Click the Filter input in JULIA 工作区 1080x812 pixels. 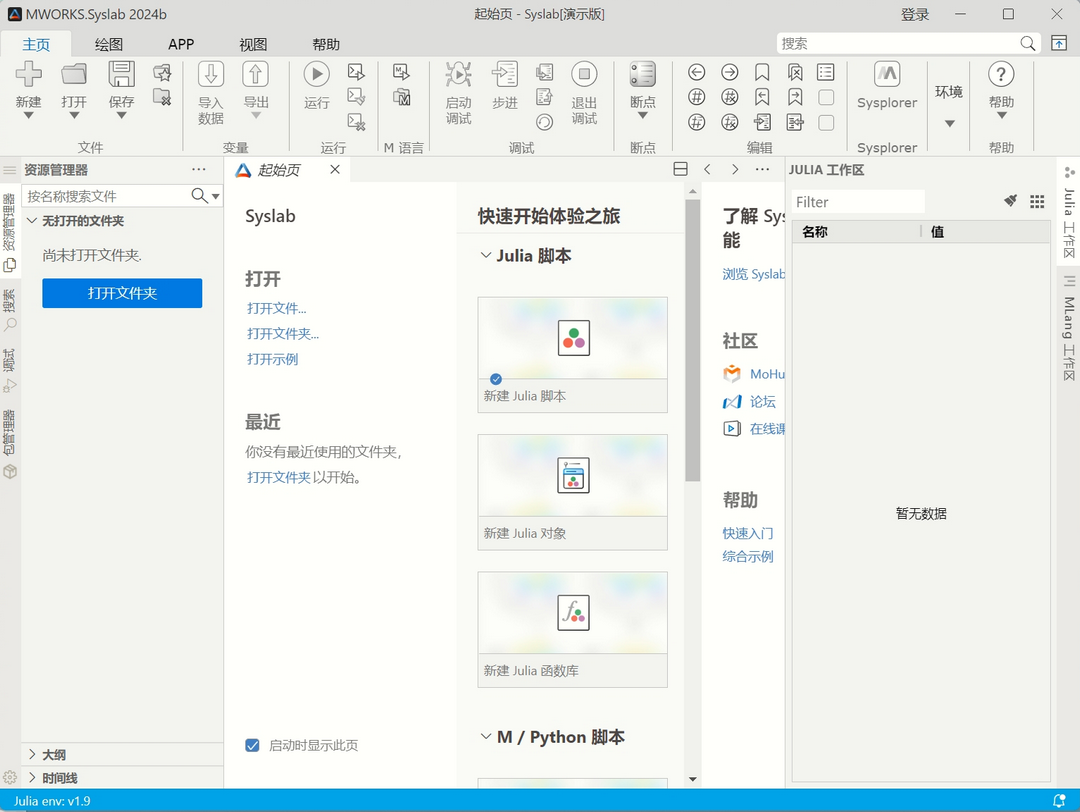point(858,202)
